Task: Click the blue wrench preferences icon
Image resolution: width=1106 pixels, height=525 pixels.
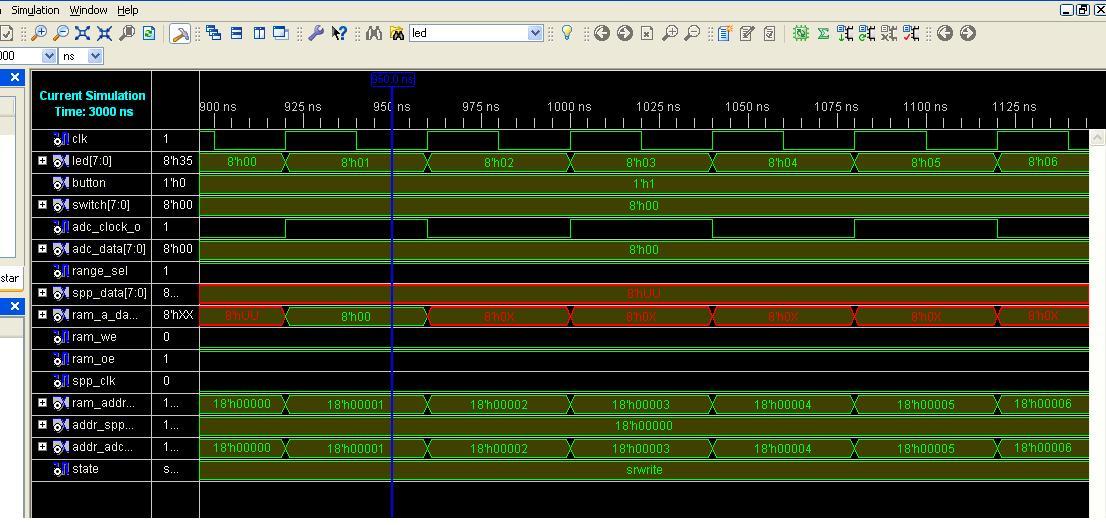Action: coord(316,33)
